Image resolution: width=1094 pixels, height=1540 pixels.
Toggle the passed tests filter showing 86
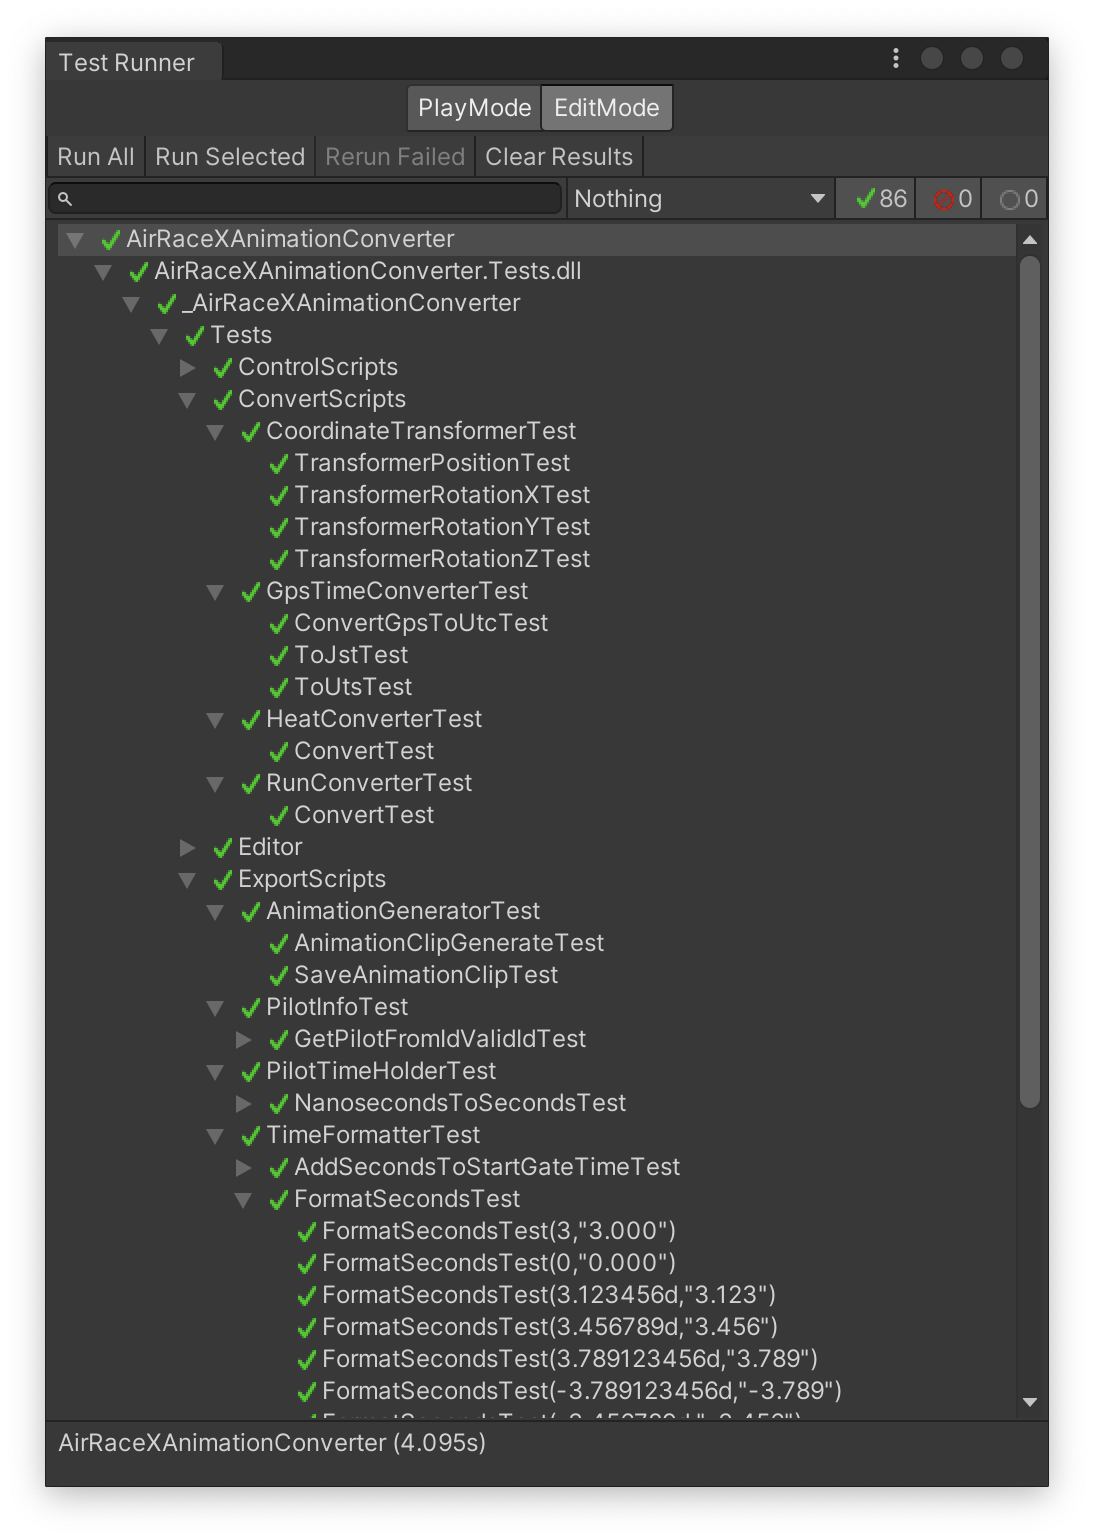pos(875,199)
